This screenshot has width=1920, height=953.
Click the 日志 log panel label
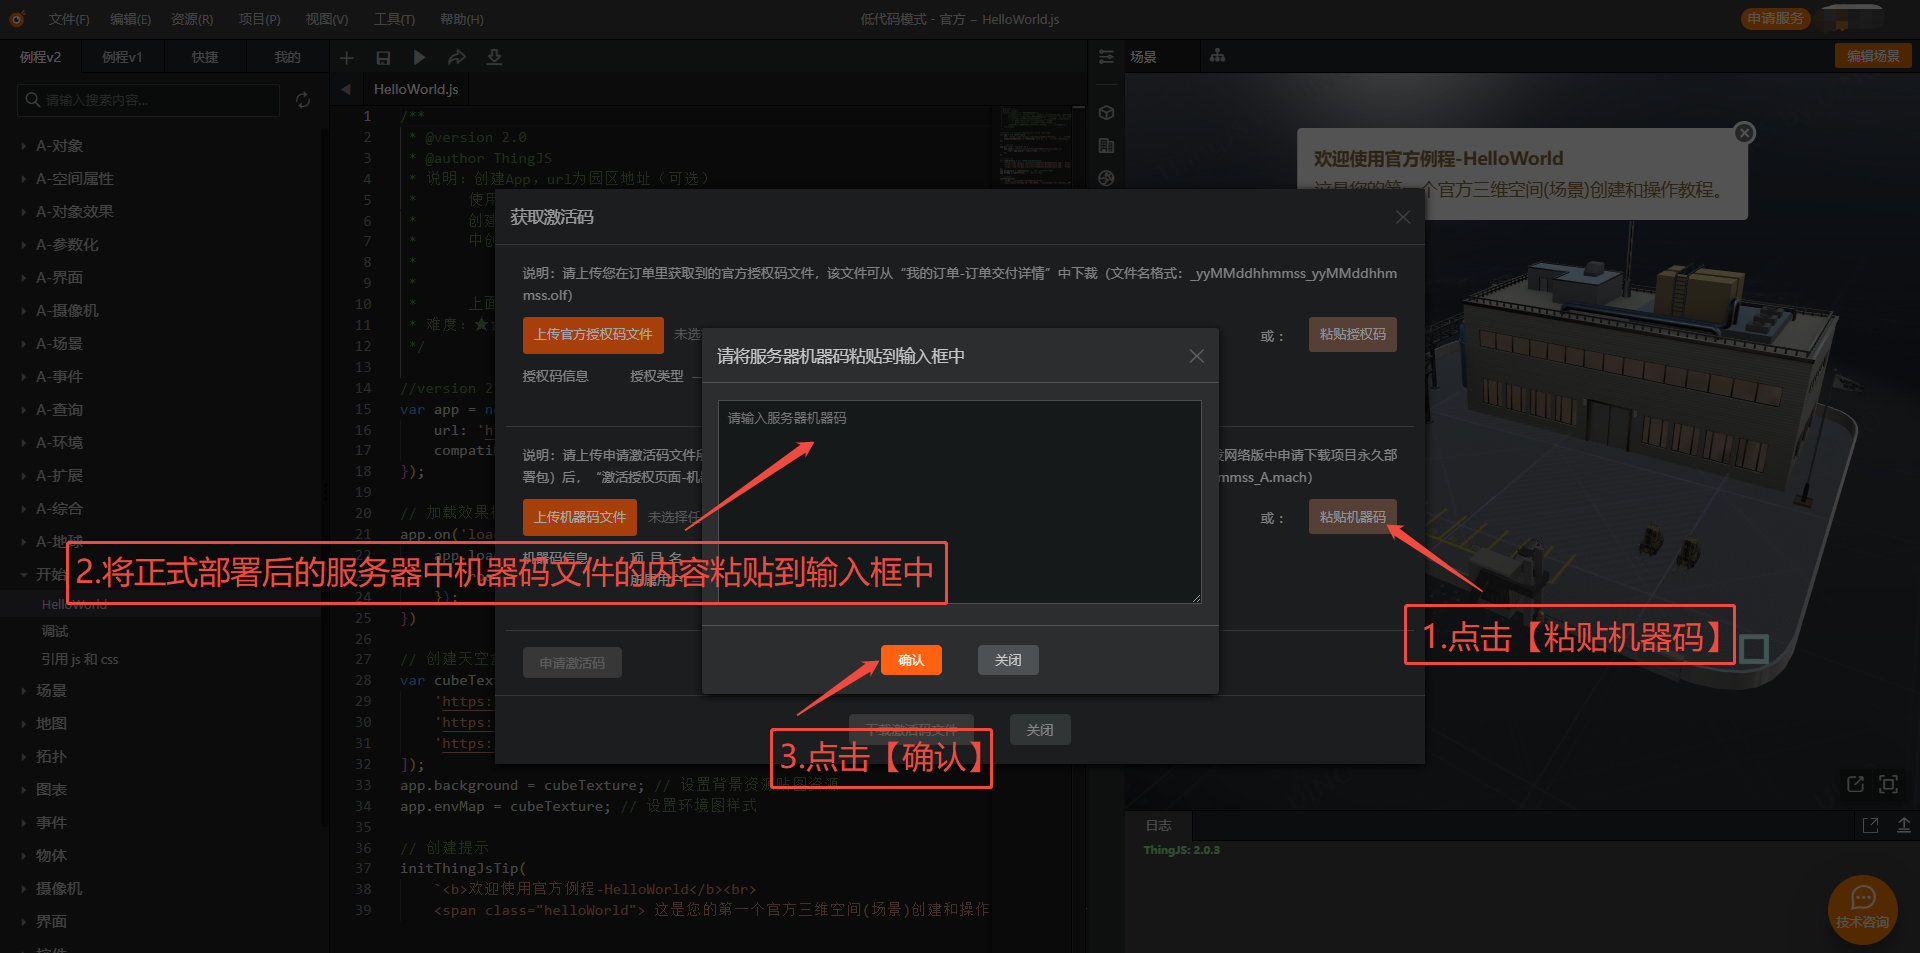(1158, 825)
